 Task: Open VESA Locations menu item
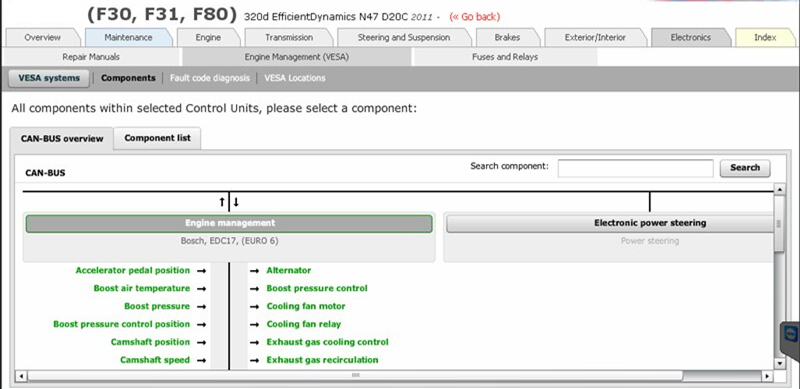click(295, 79)
